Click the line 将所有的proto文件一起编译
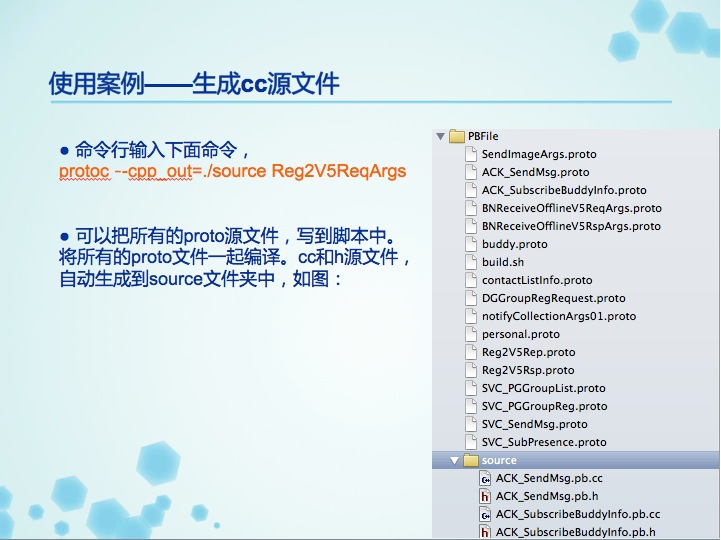Image resolution: width=721 pixels, height=540 pixels. coord(234,257)
